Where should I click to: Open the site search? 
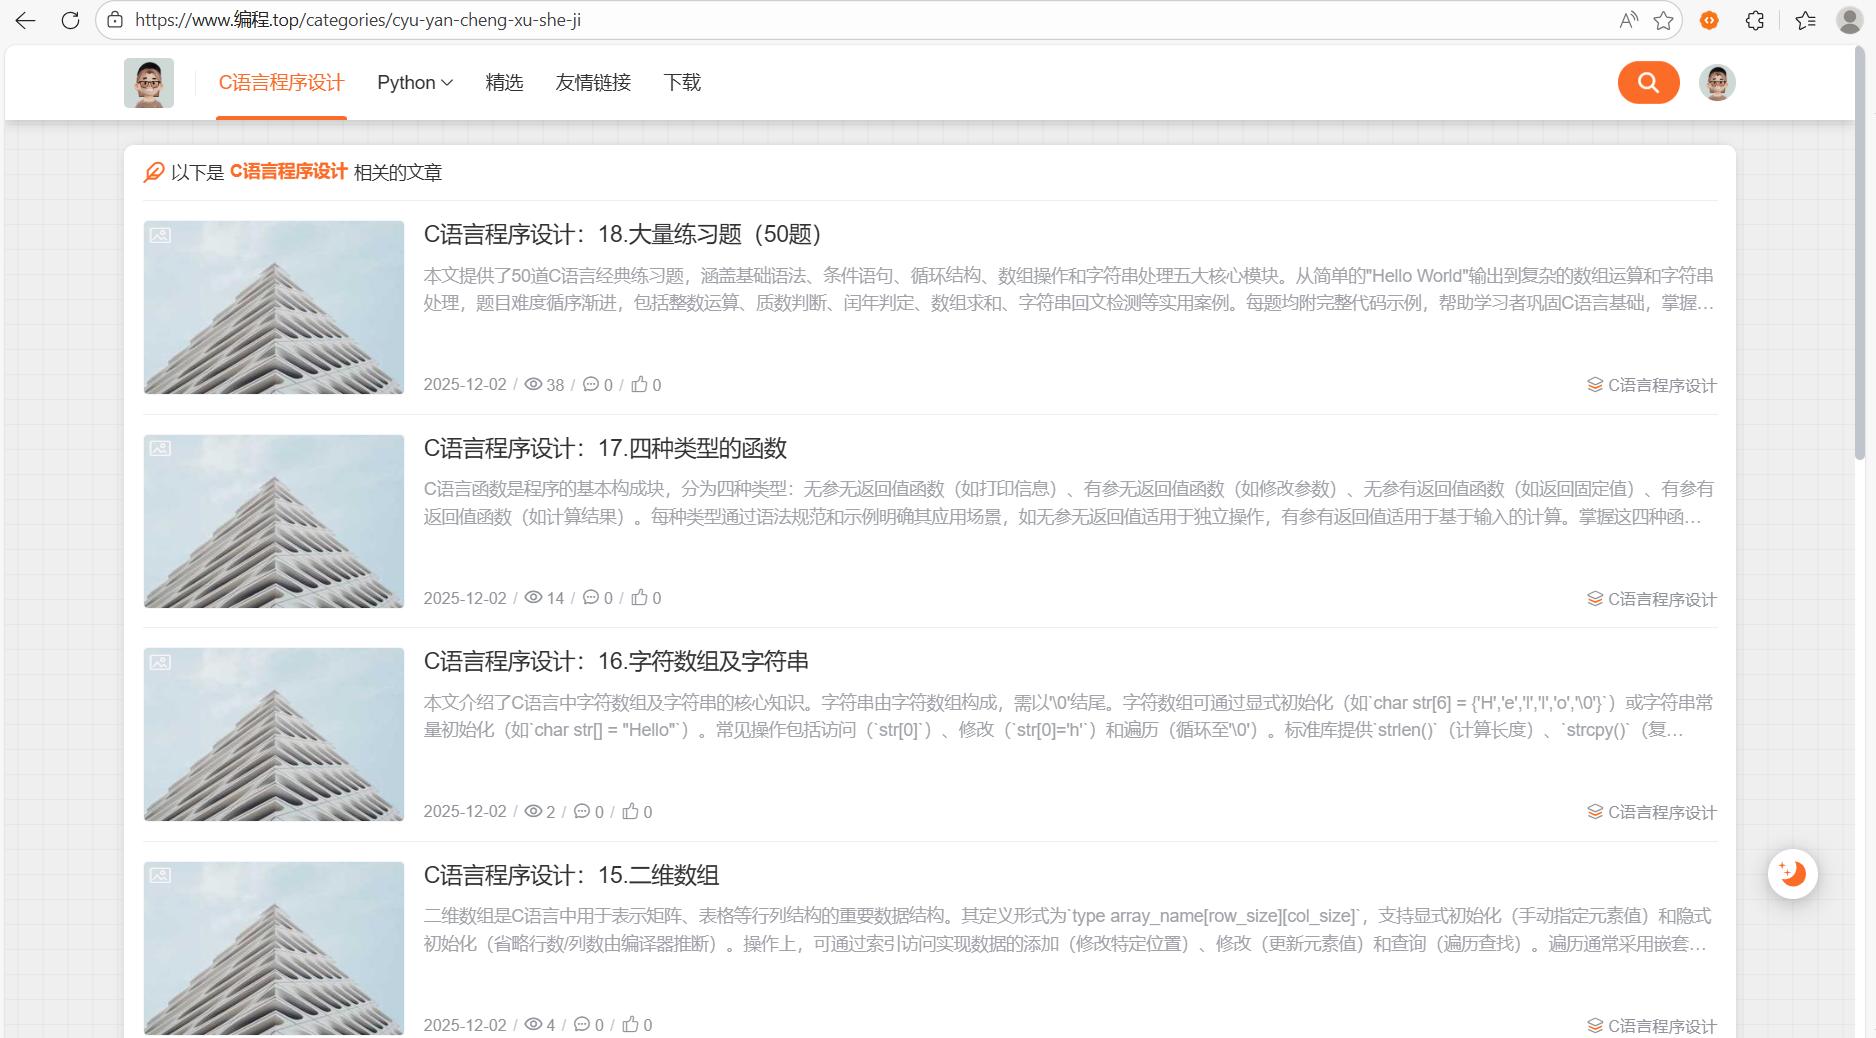pos(1648,83)
